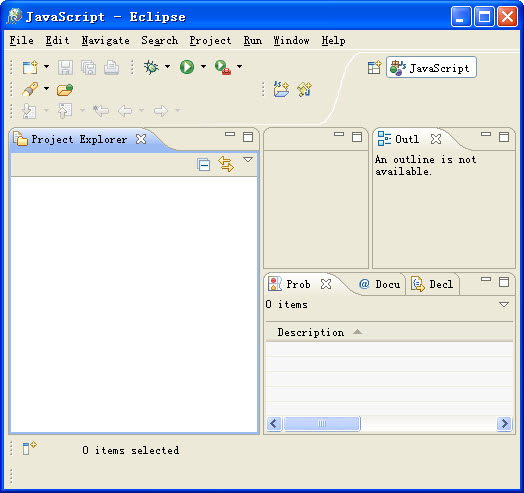Open the External Tools dropdown arrow

[239, 67]
